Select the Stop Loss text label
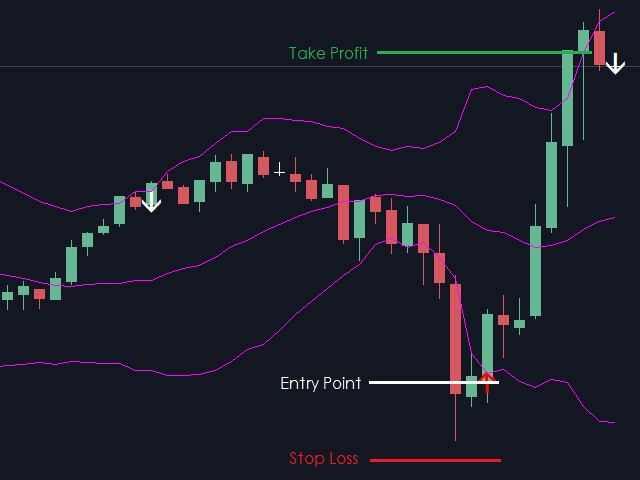Image resolution: width=640 pixels, height=480 pixels. [x=323, y=459]
